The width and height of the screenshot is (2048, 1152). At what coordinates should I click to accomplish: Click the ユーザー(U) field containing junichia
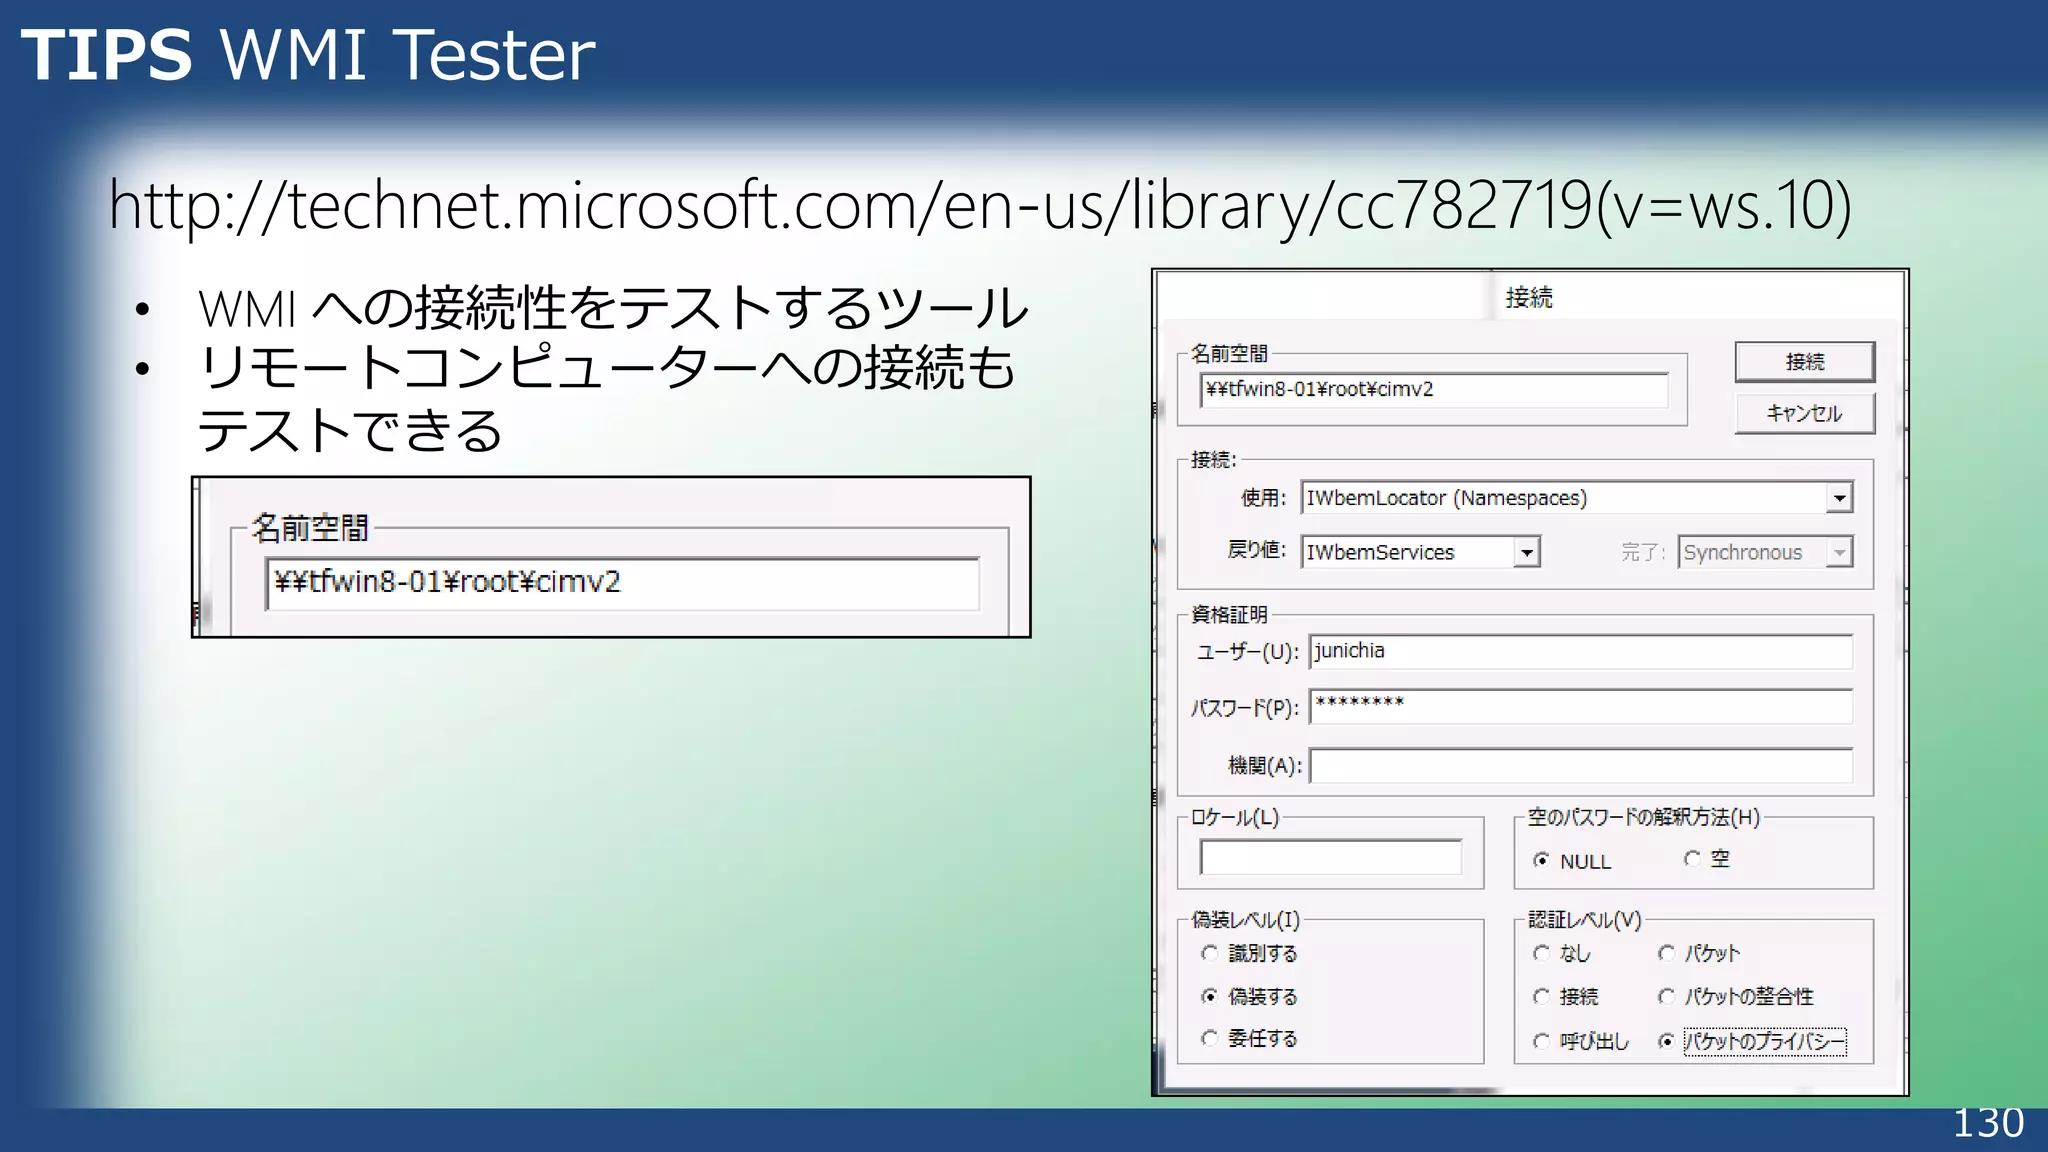pyautogui.click(x=1580, y=651)
